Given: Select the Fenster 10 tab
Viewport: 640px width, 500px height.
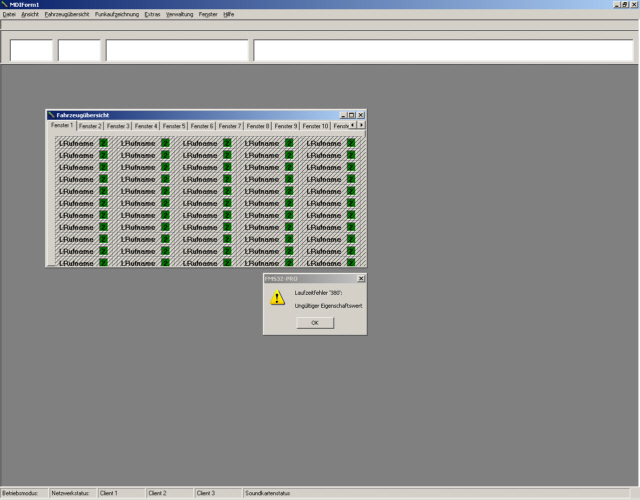Looking at the screenshot, I should (315, 126).
